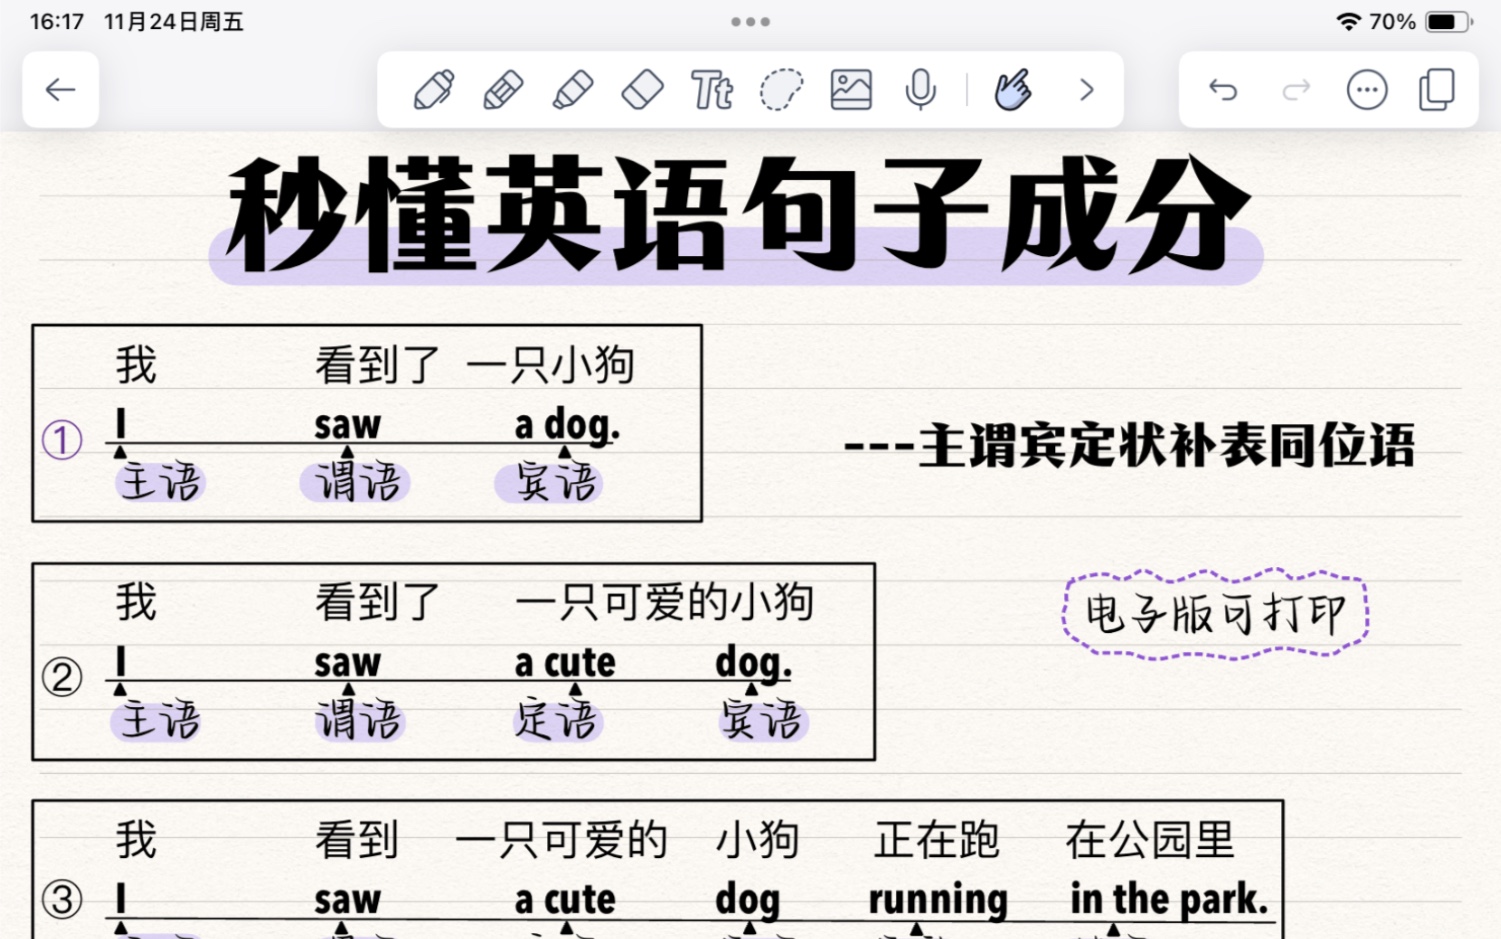Open the pages overview icon
The height and width of the screenshot is (939, 1501).
tap(1437, 90)
